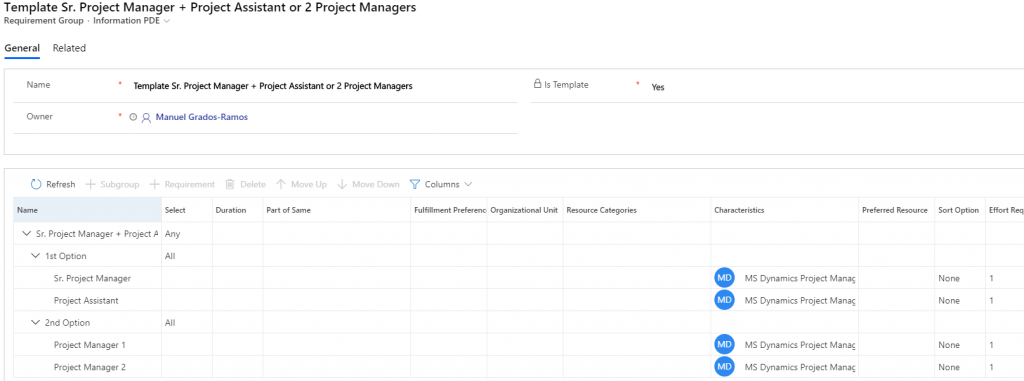Click the Delete trash icon

pos(230,184)
